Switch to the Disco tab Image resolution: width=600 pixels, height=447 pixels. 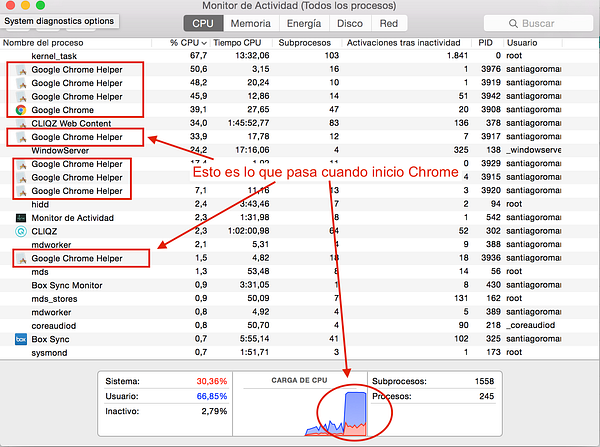coord(350,23)
